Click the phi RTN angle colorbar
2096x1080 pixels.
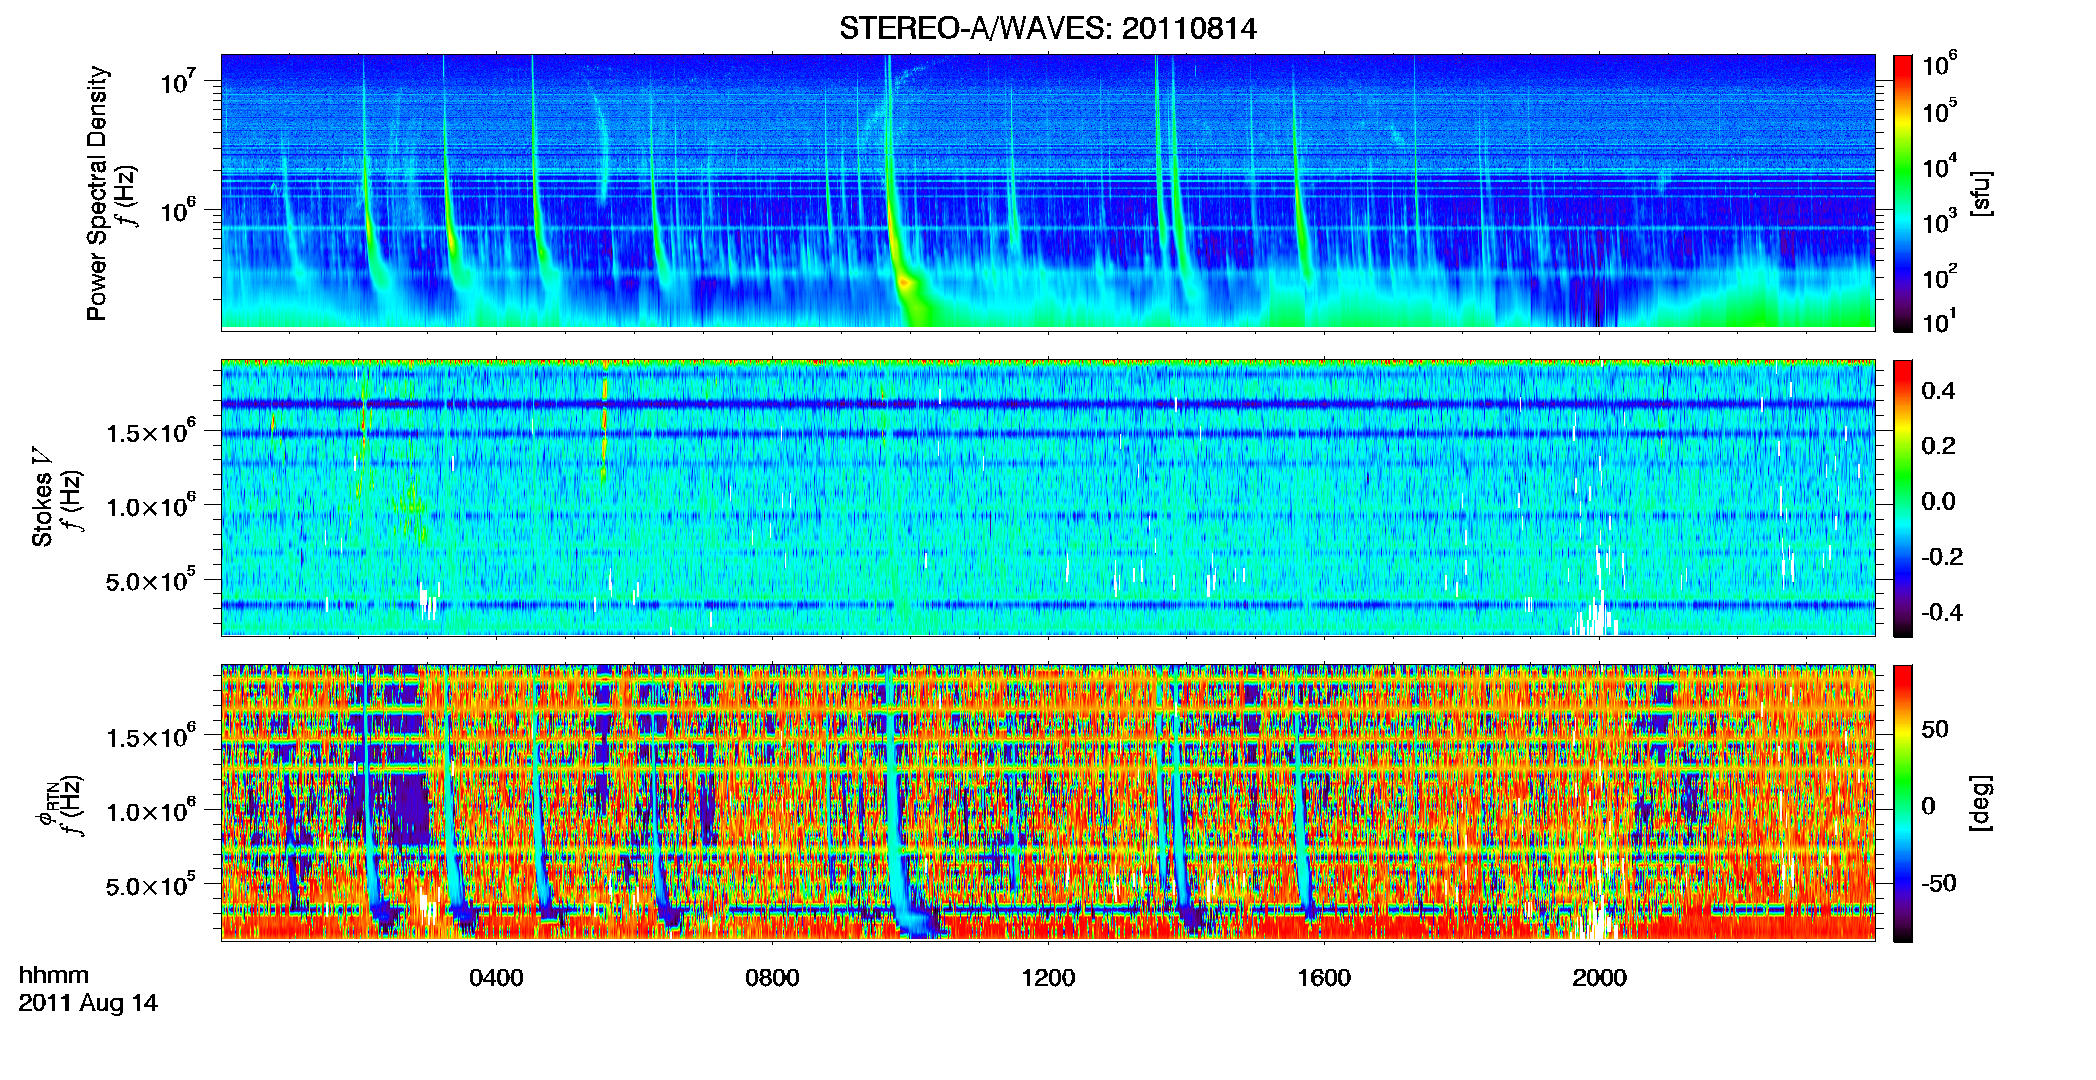[1903, 803]
